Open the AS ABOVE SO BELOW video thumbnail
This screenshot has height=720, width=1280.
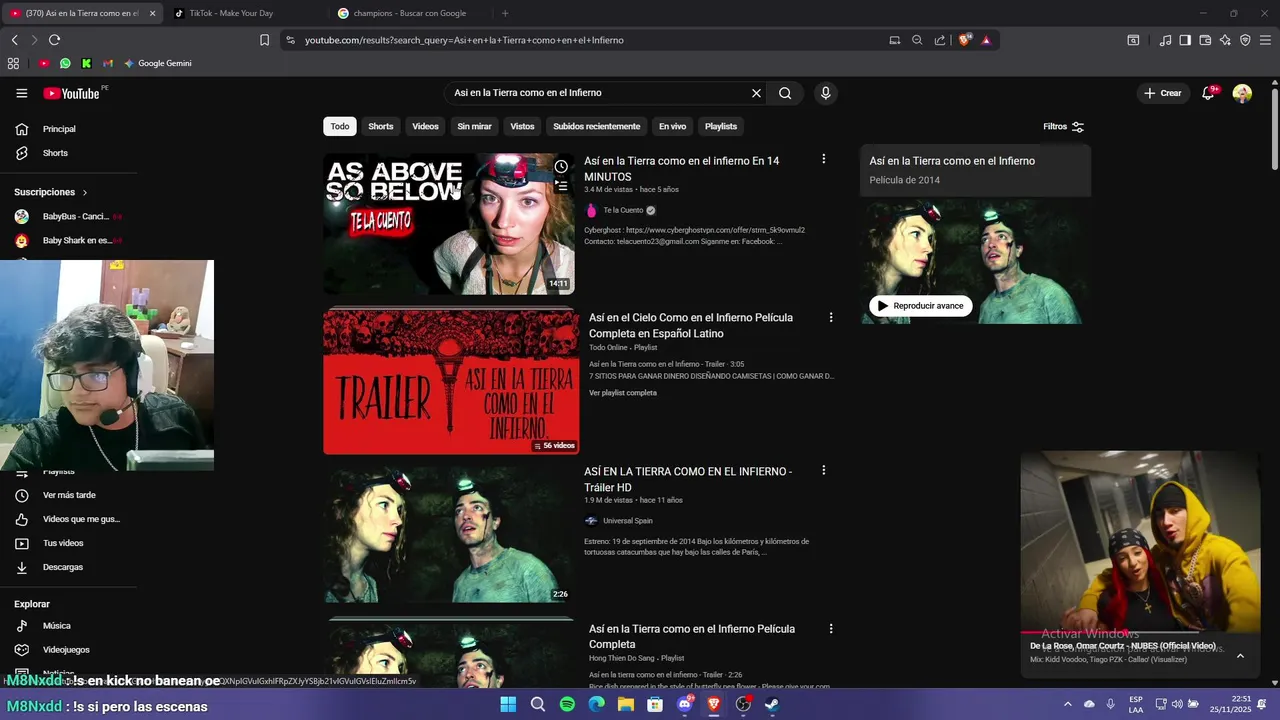coord(449,224)
